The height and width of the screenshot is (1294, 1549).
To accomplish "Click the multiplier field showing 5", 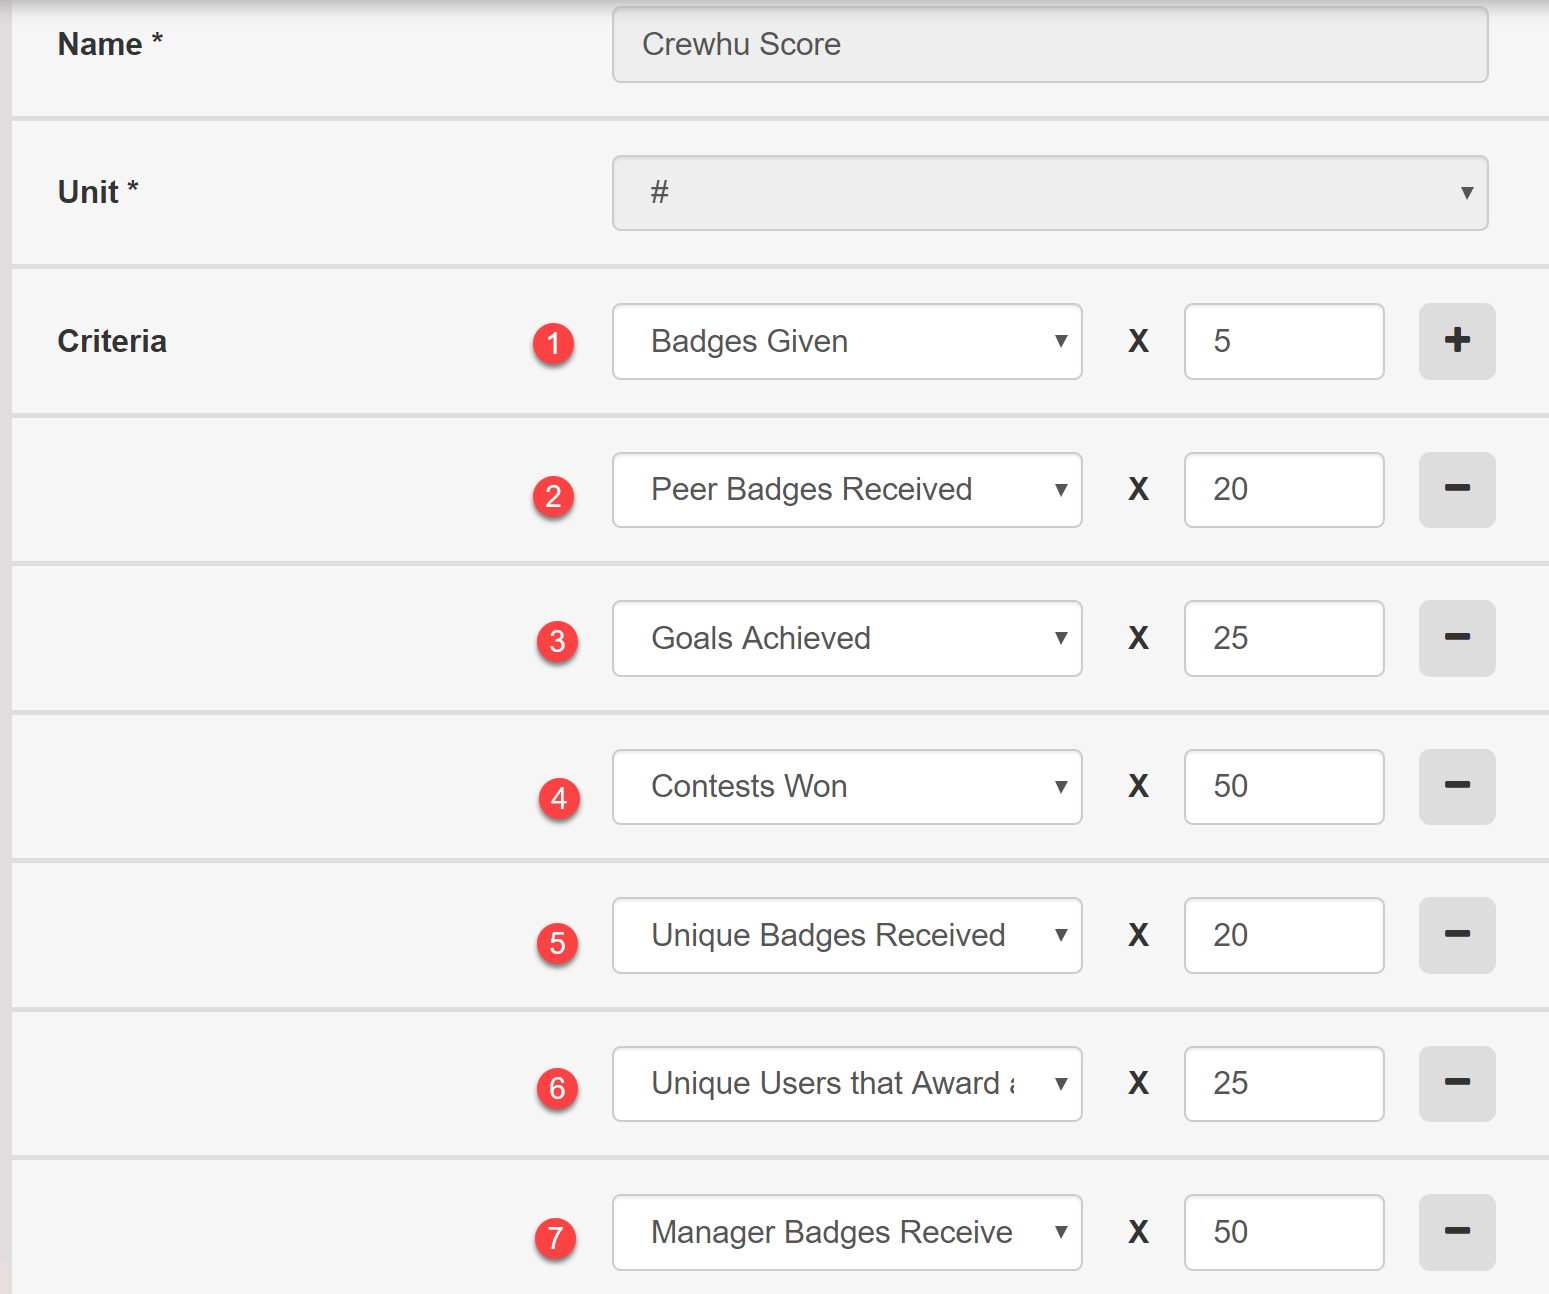I will click(1284, 341).
